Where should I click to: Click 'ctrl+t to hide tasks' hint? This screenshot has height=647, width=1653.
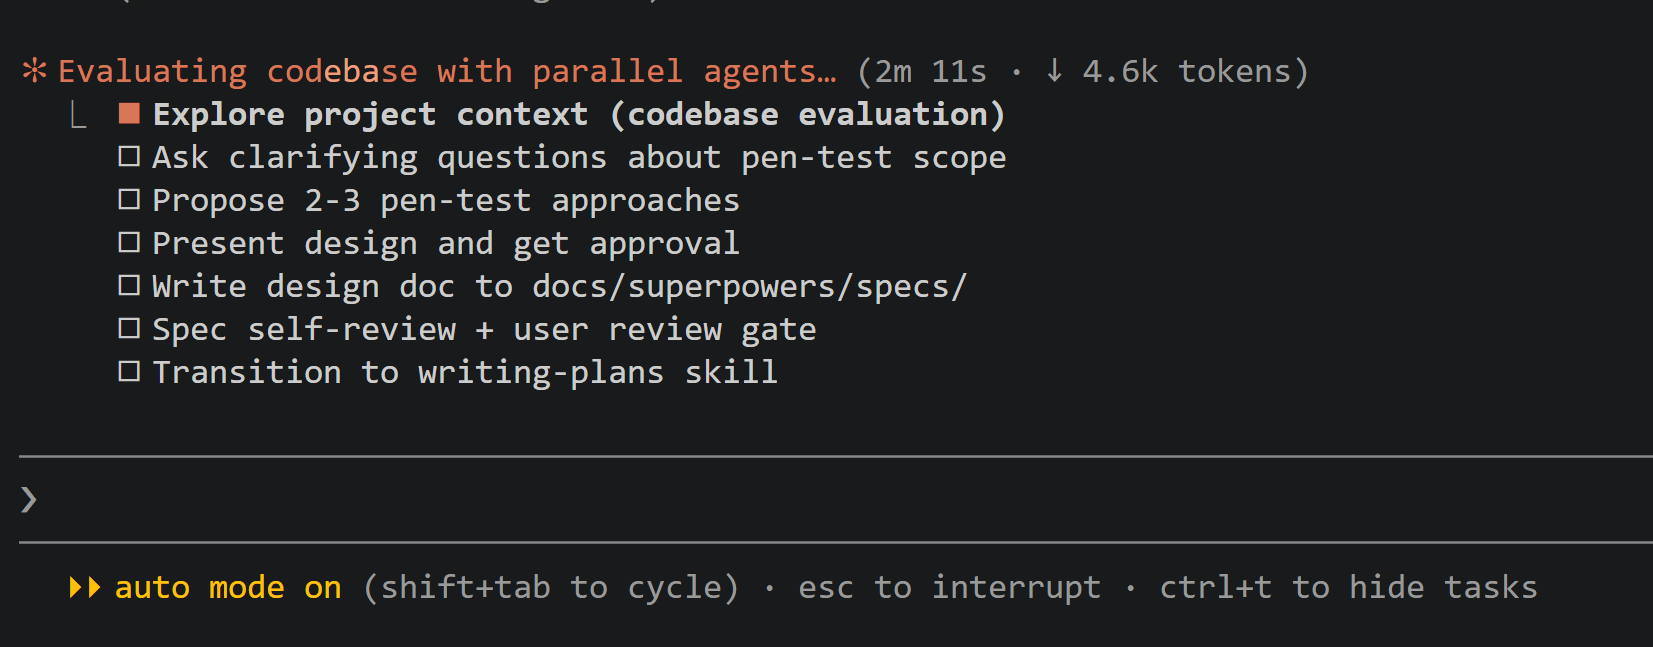tap(1348, 587)
